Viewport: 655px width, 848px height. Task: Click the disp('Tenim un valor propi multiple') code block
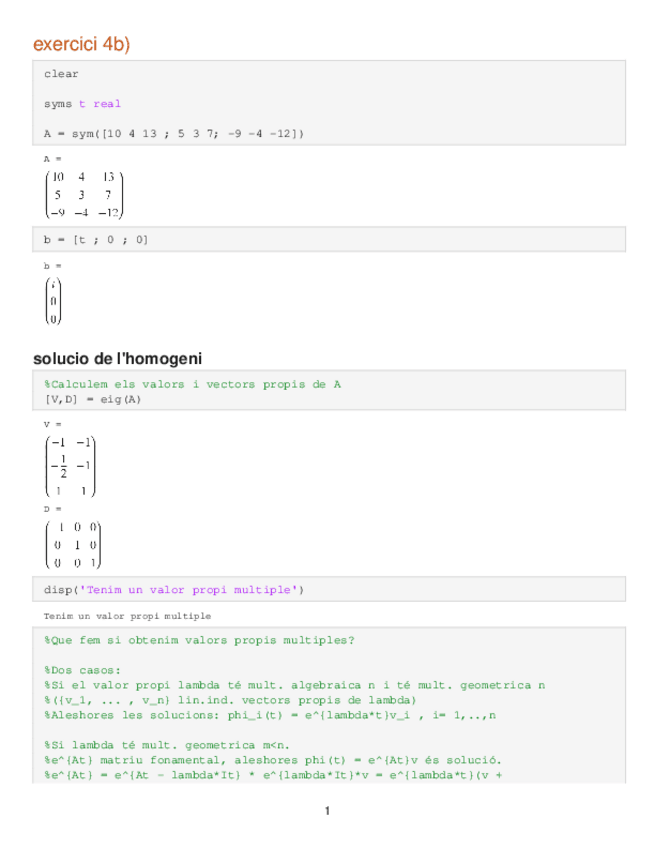pos(172,590)
